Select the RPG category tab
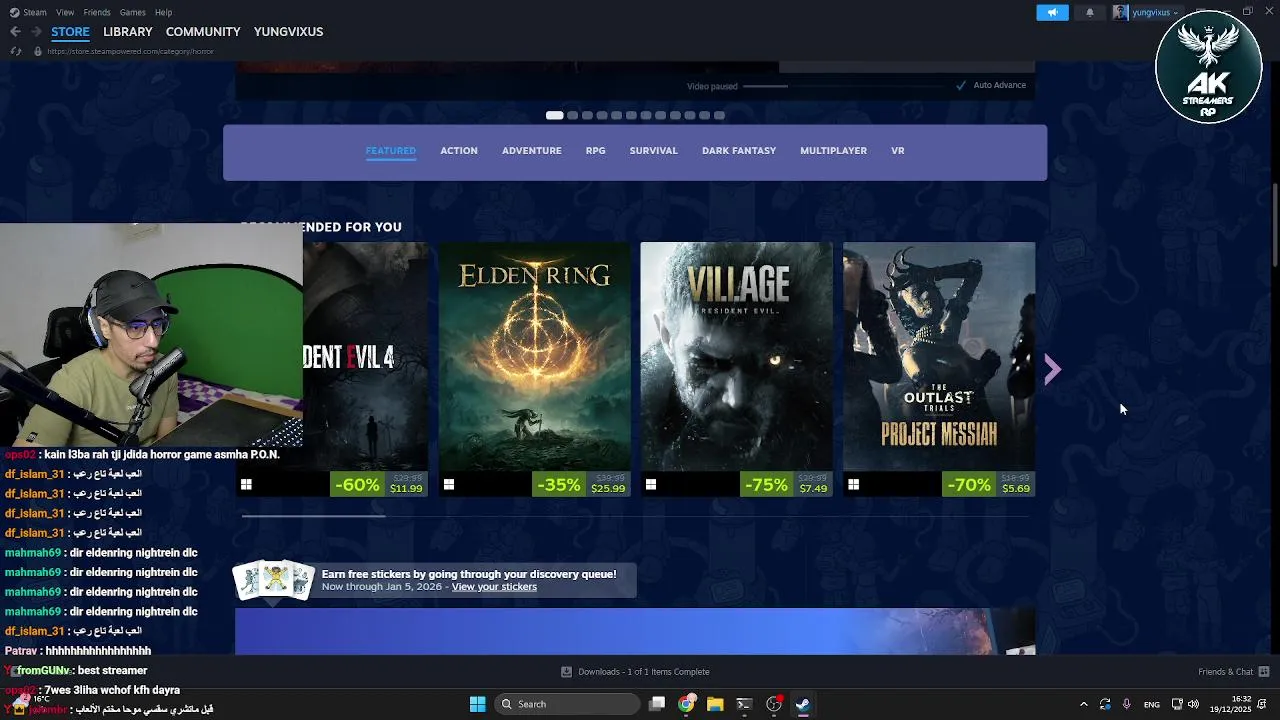Image resolution: width=1280 pixels, height=720 pixels. pos(596,151)
